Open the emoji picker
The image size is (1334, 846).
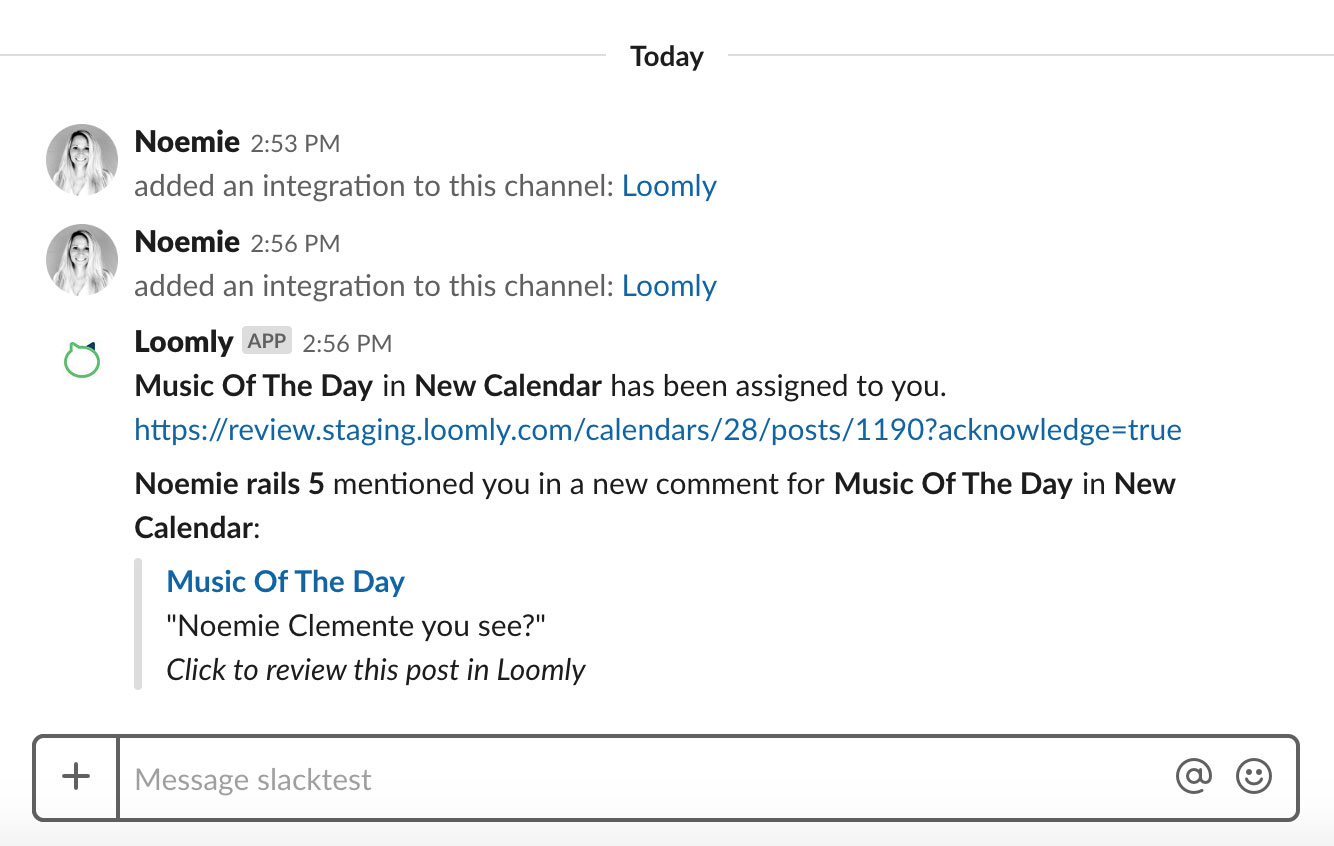(1255, 776)
